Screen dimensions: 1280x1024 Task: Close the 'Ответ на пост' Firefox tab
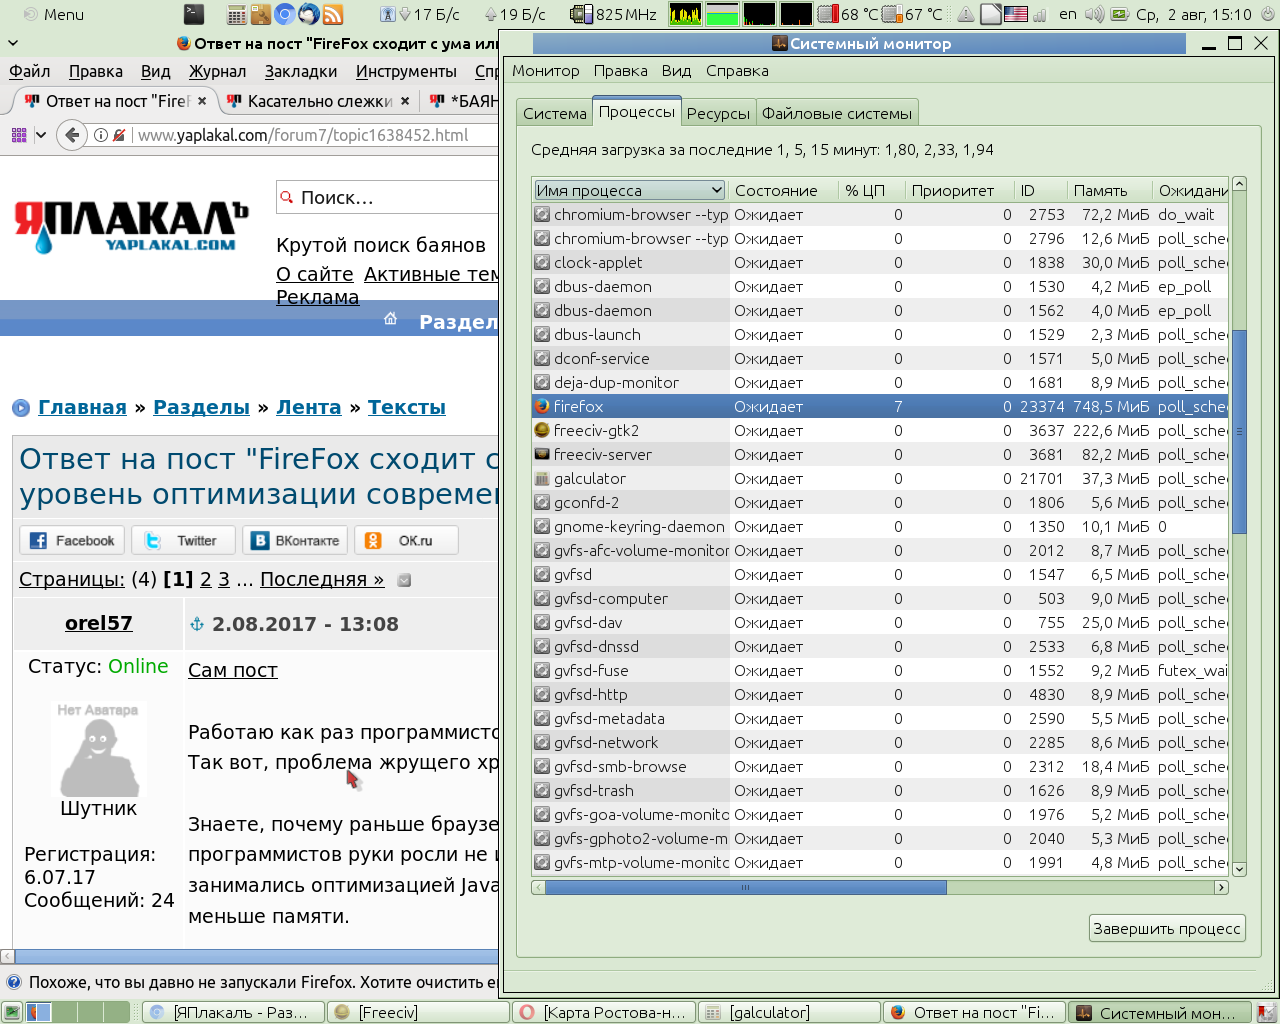[202, 101]
